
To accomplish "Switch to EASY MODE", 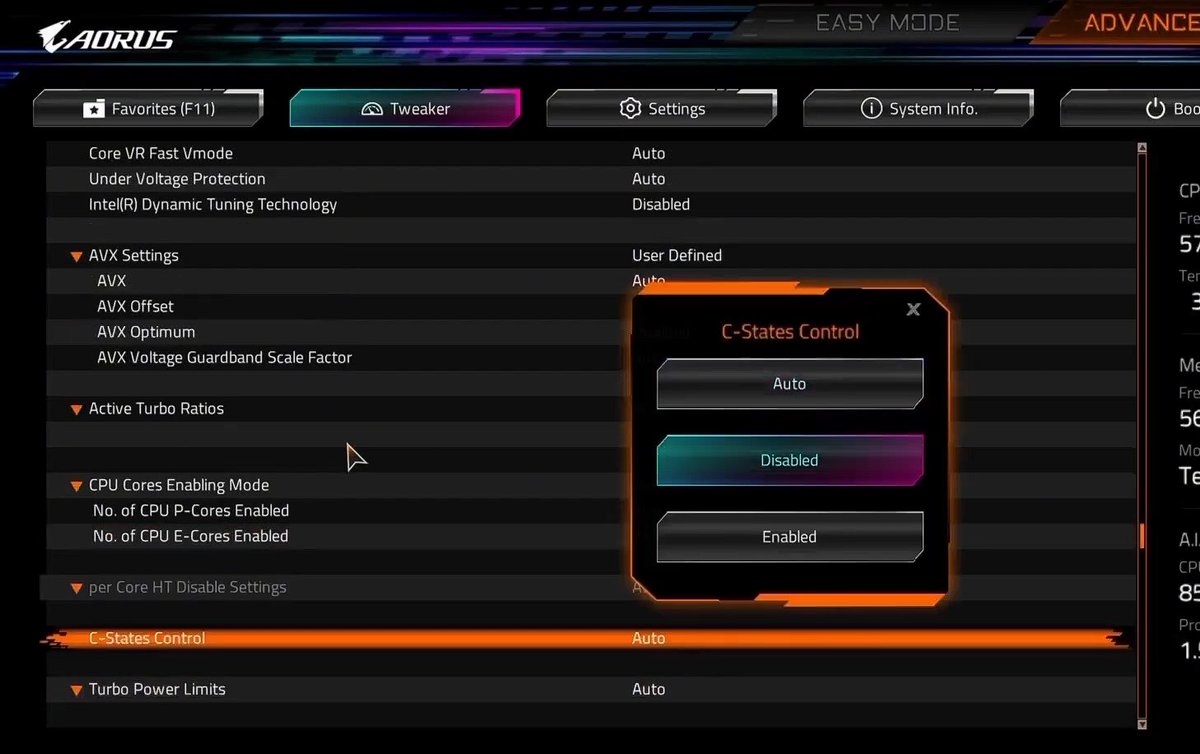I will pos(887,22).
